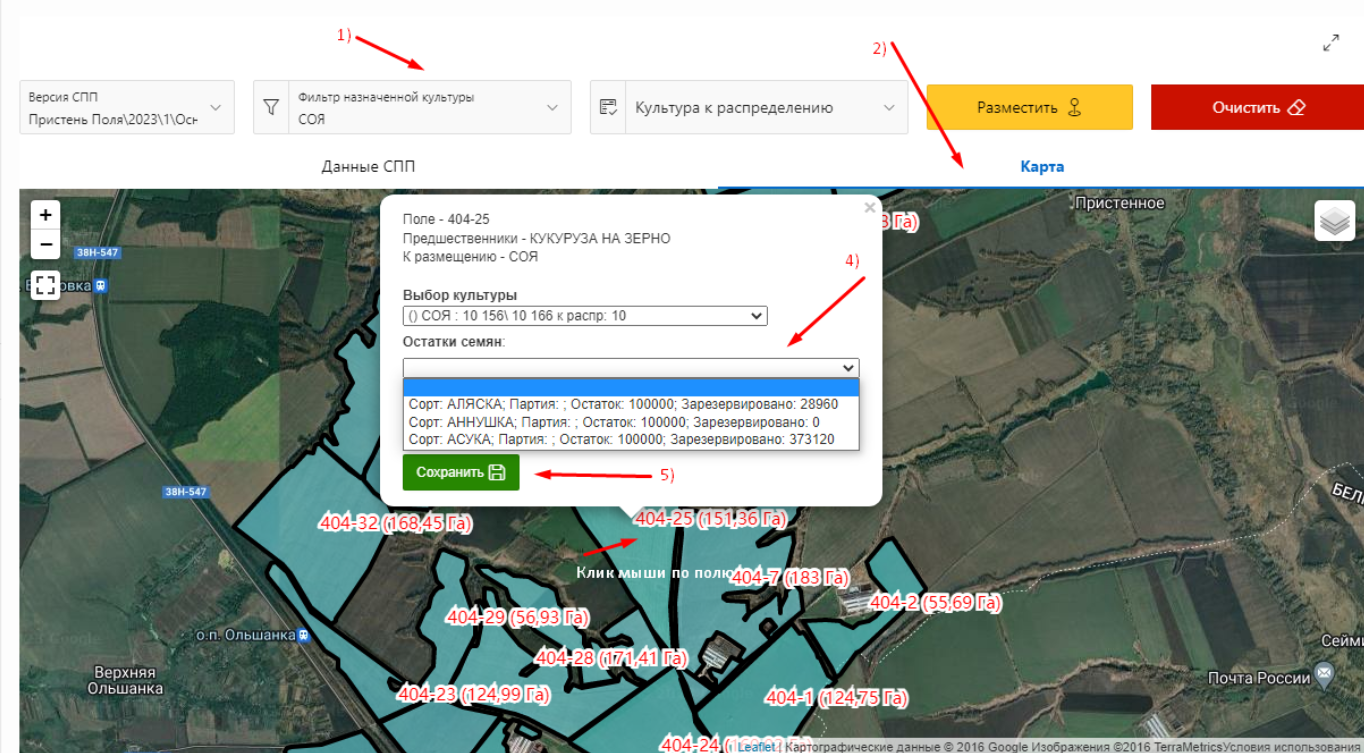Open the map layers control
Screen dimensions: 1364x753
[1334, 221]
